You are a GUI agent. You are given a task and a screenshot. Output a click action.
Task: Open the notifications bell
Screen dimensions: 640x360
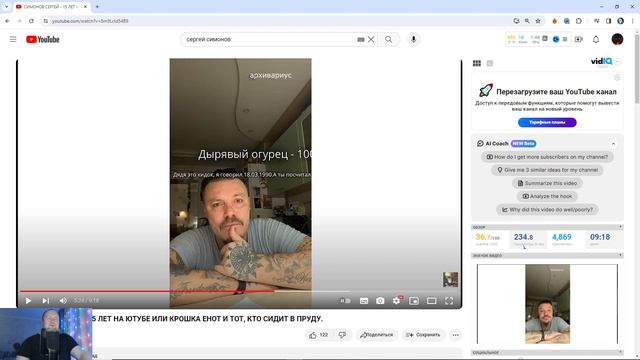(596, 39)
